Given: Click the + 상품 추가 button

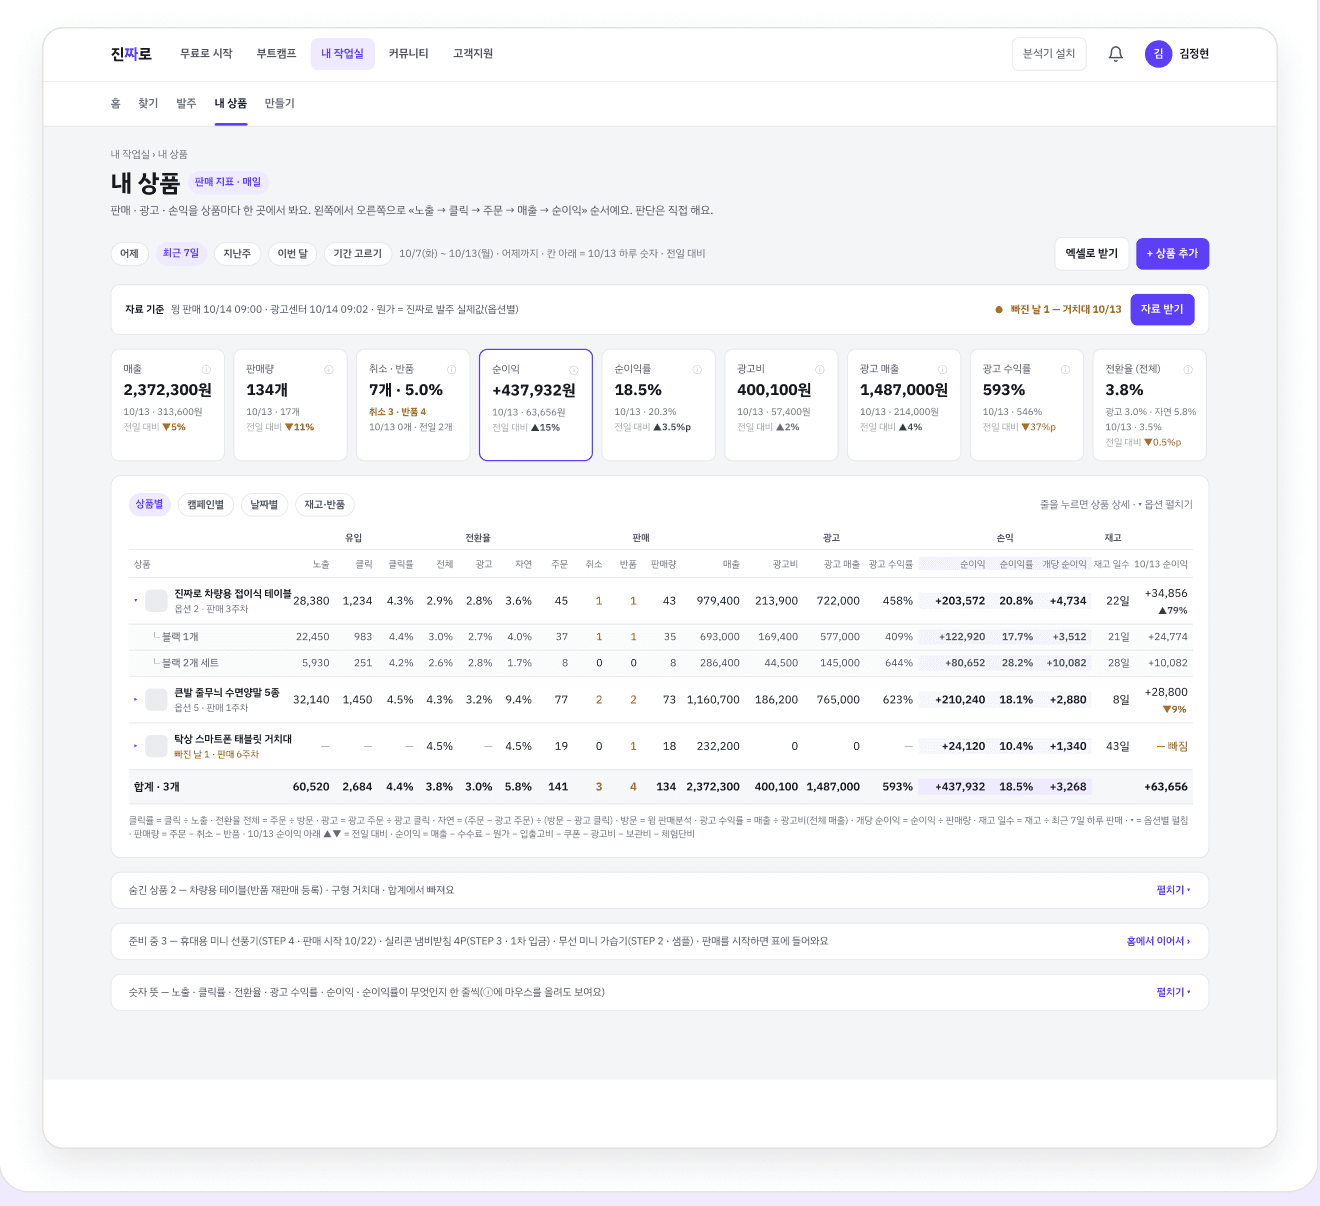Looking at the screenshot, I should click(x=1172, y=254).
